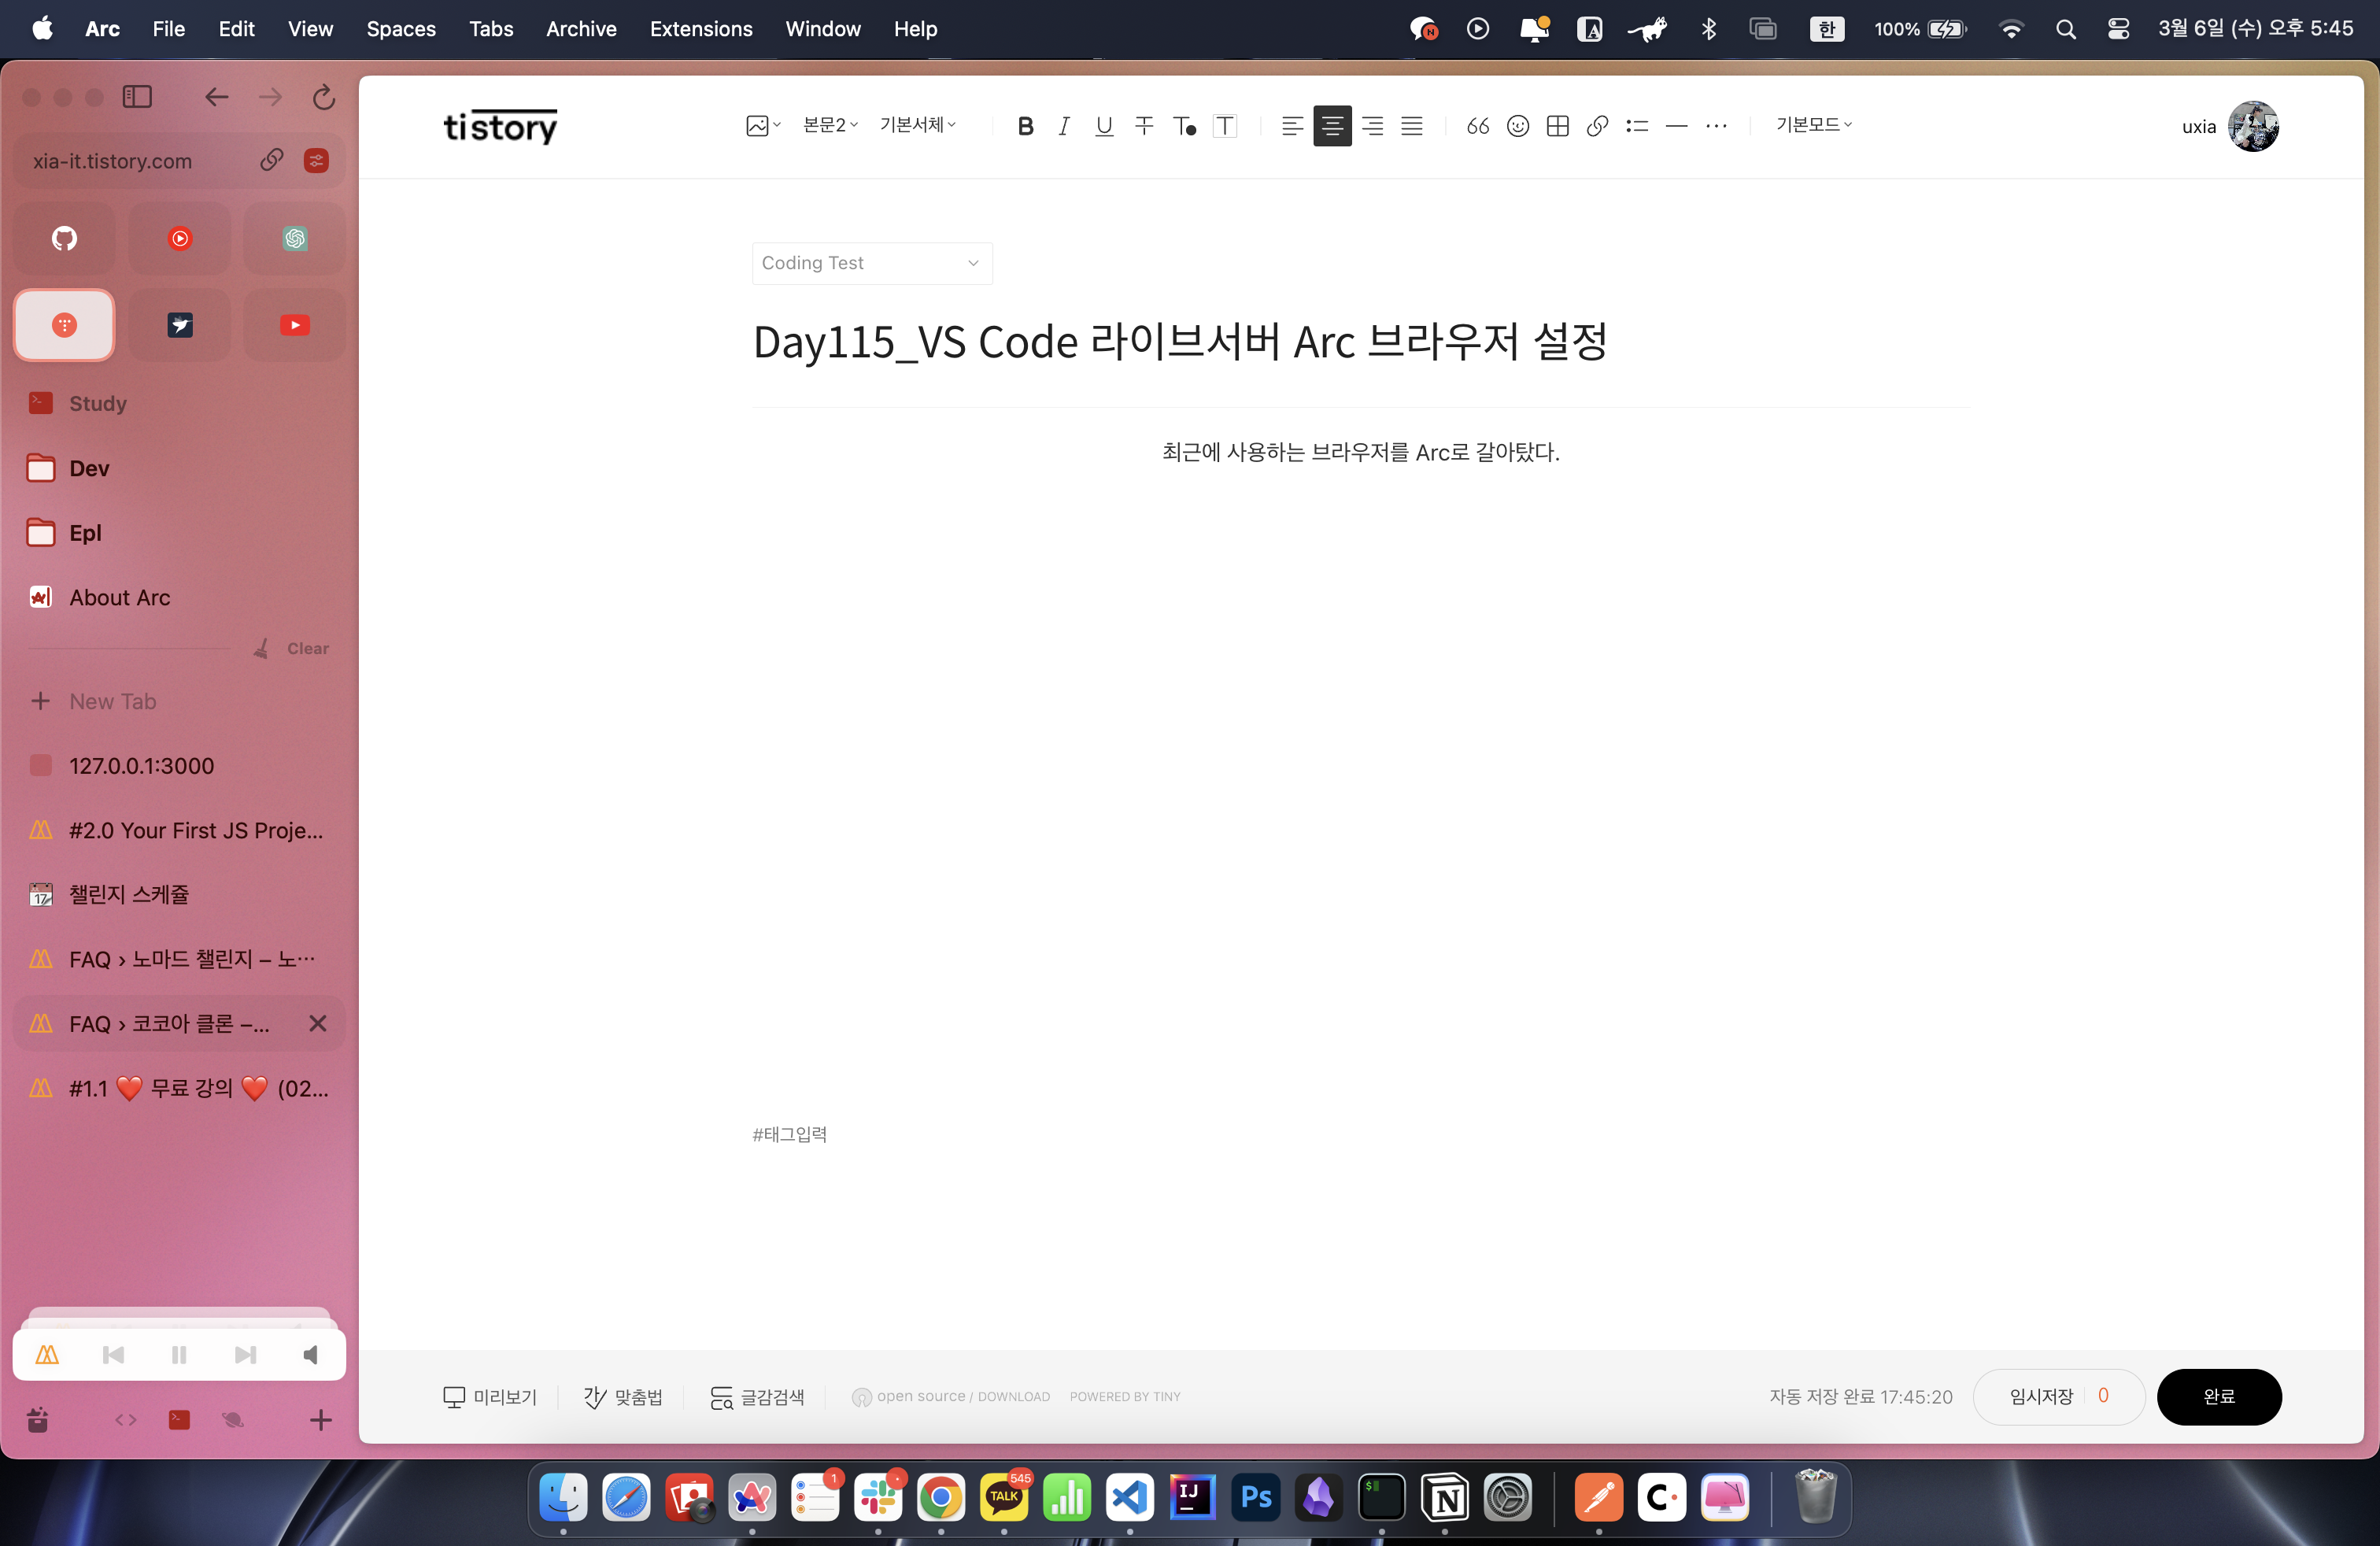Toggle italic formatting

point(1064,126)
